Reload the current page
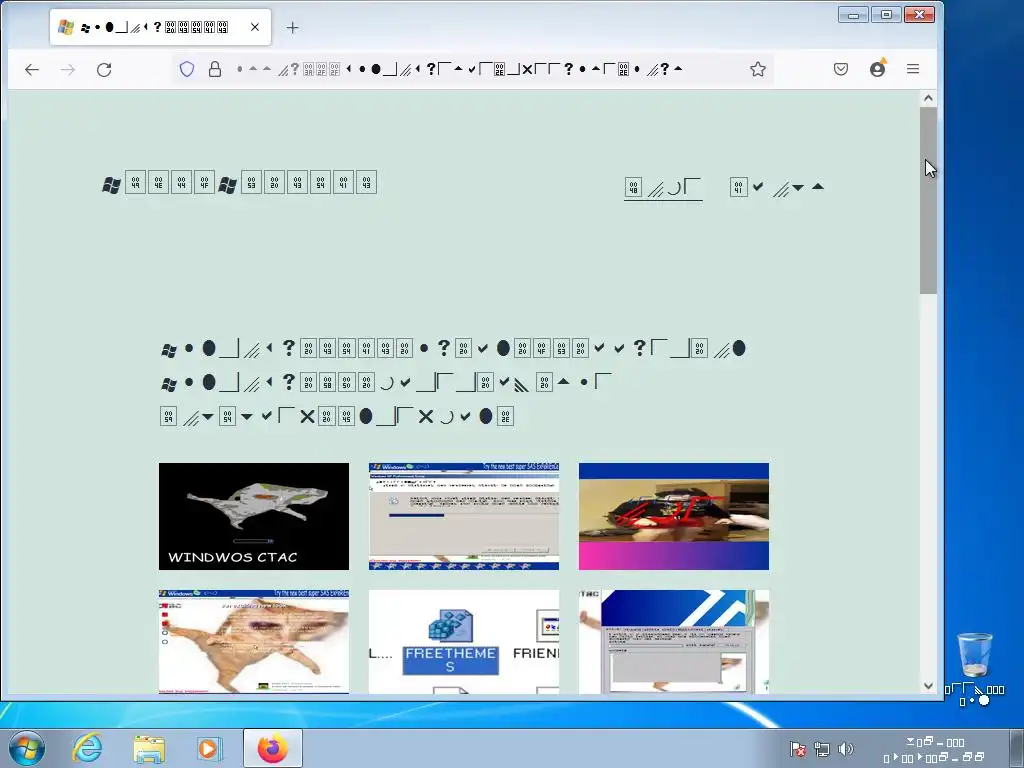The image size is (1024, 768). click(x=104, y=69)
